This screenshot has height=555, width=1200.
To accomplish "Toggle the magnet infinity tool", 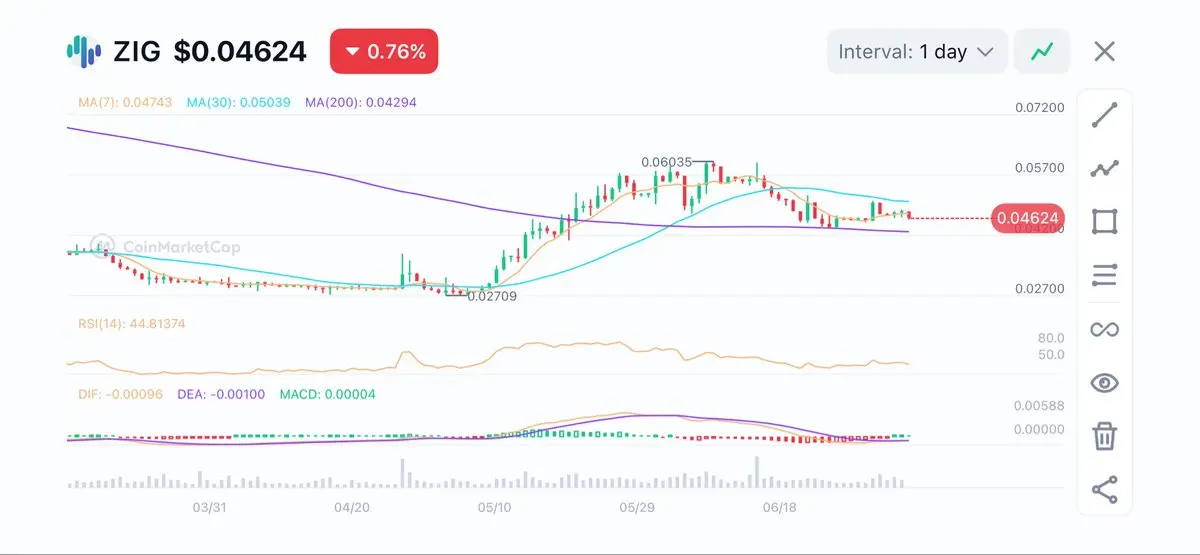I will pyautogui.click(x=1104, y=329).
